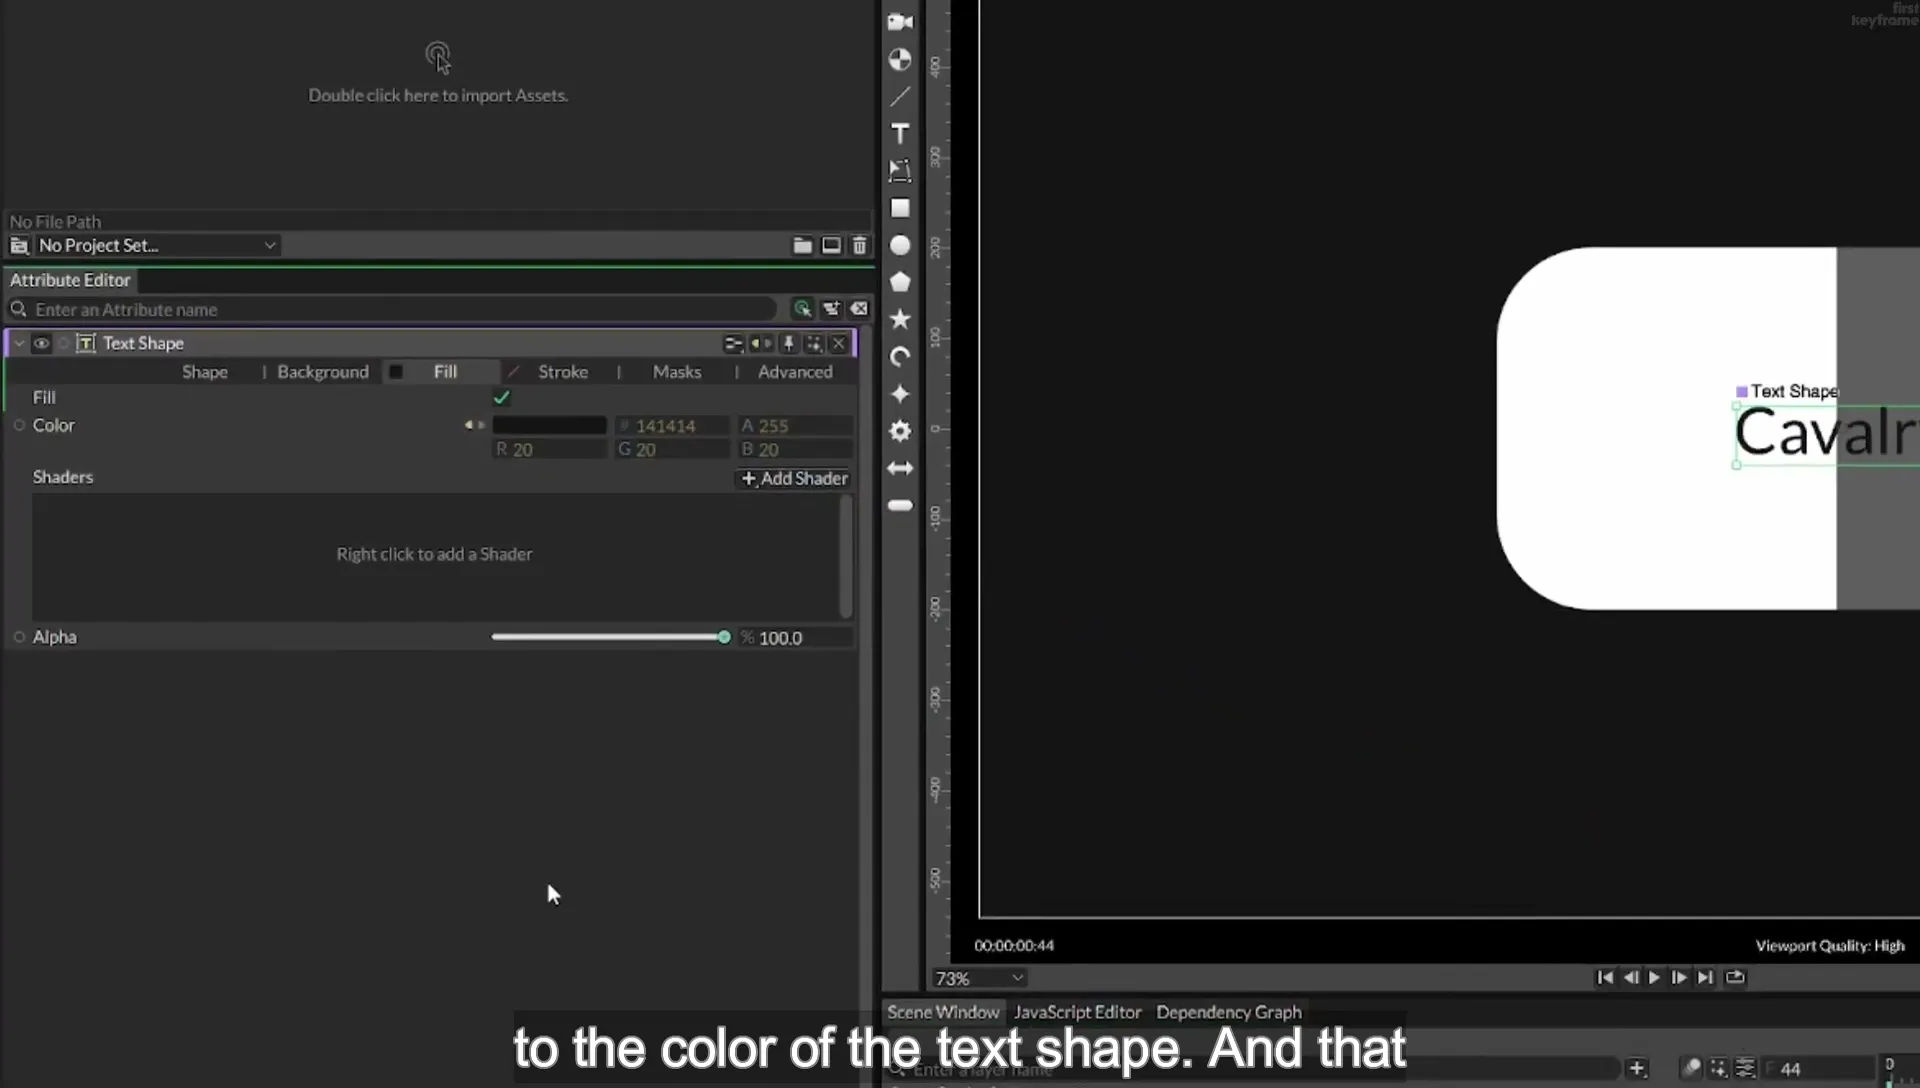This screenshot has height=1088, width=1920.
Task: Select the Line tool in the toolbar
Action: [900, 97]
